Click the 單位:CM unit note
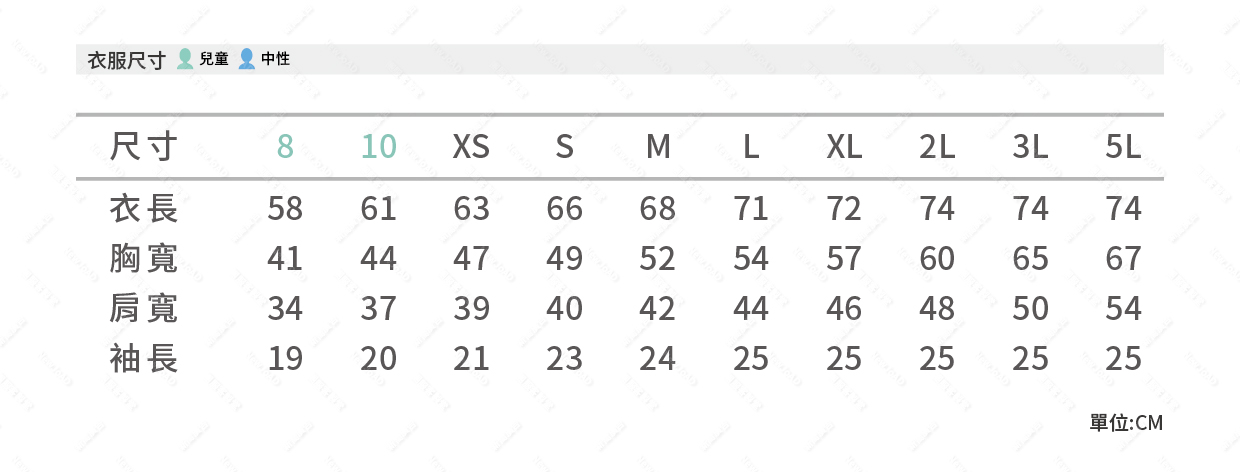The width and height of the screenshot is (1240, 472). [1126, 423]
